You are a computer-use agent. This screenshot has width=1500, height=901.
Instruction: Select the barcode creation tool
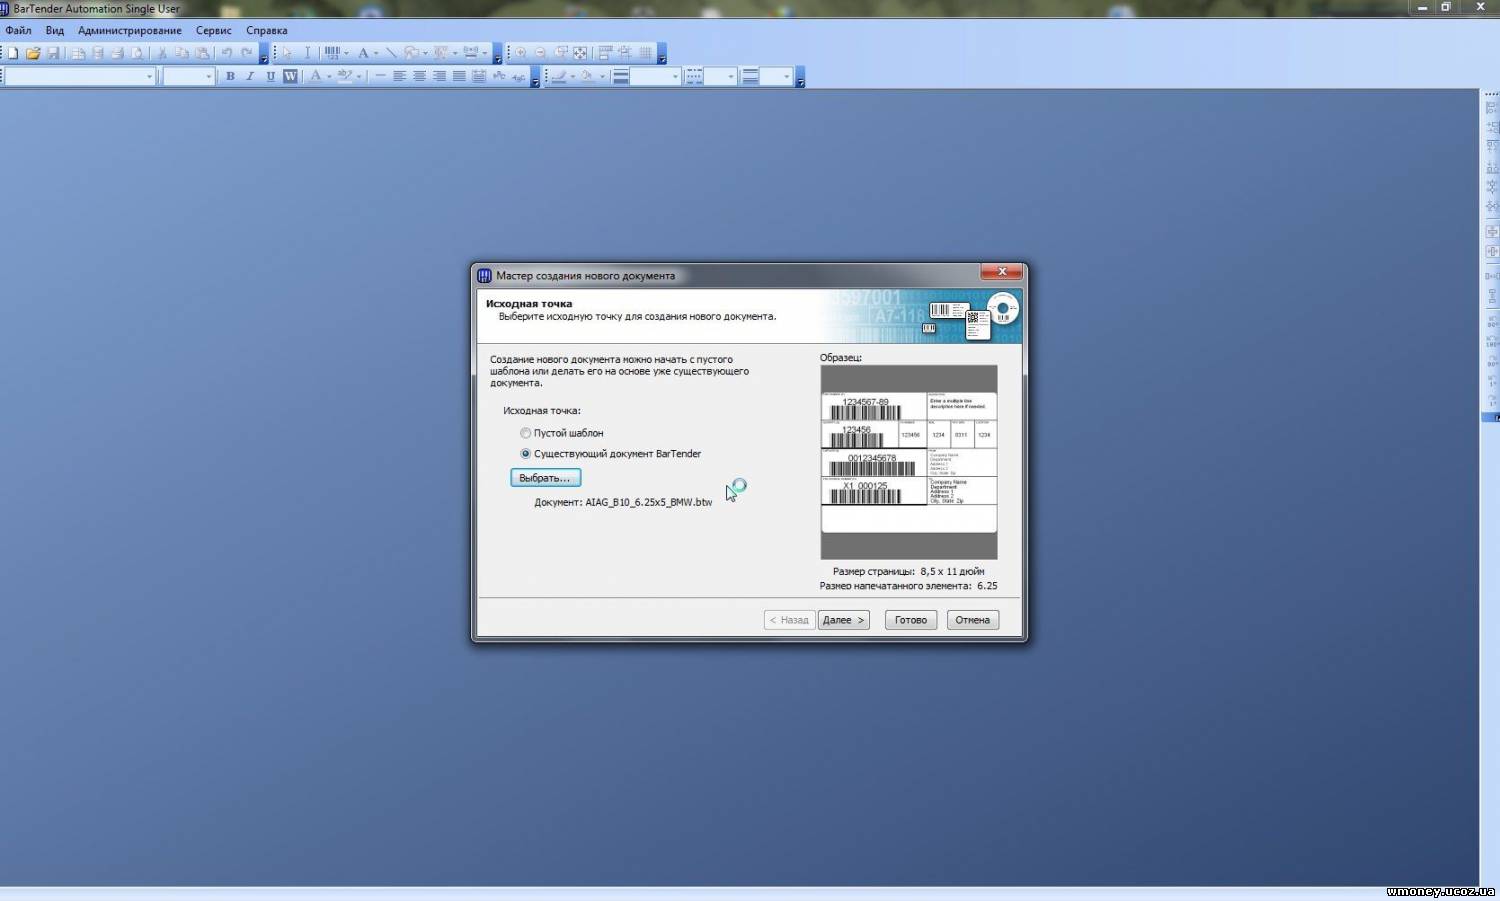(332, 52)
